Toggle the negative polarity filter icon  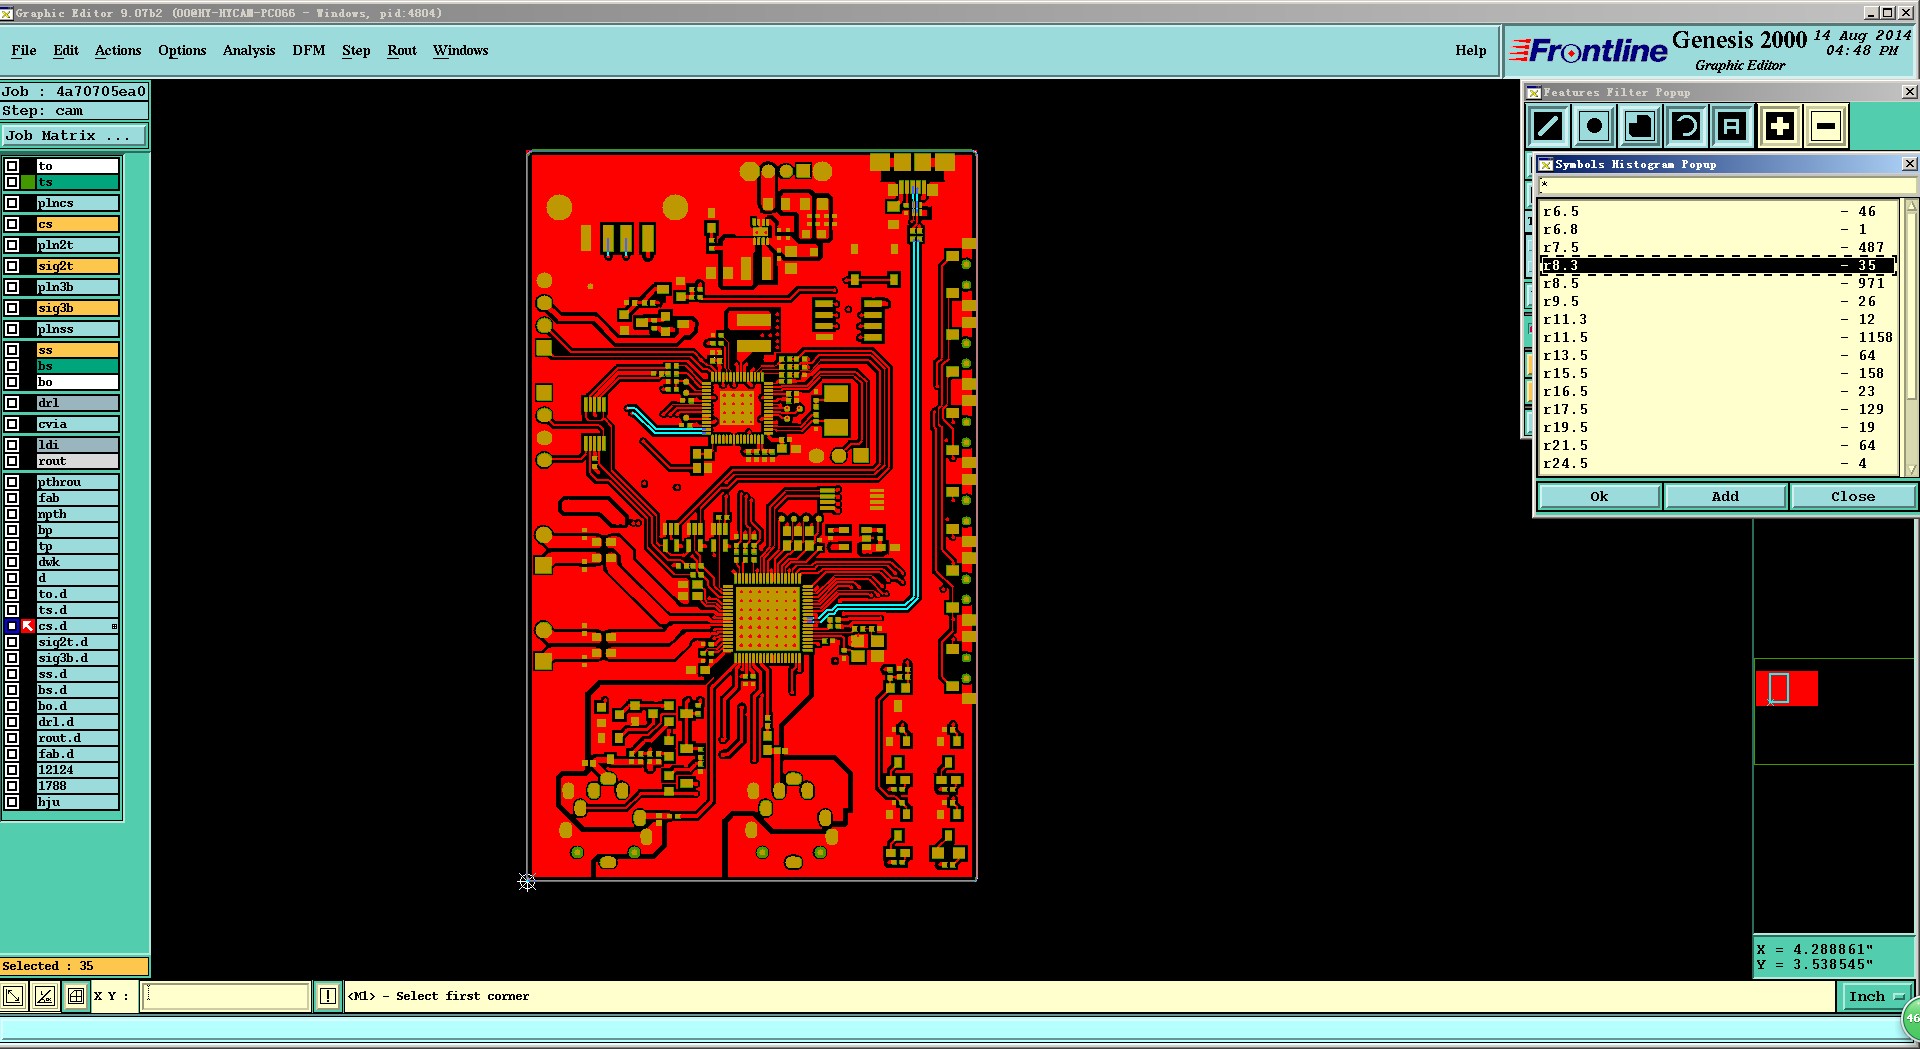click(x=1826, y=126)
